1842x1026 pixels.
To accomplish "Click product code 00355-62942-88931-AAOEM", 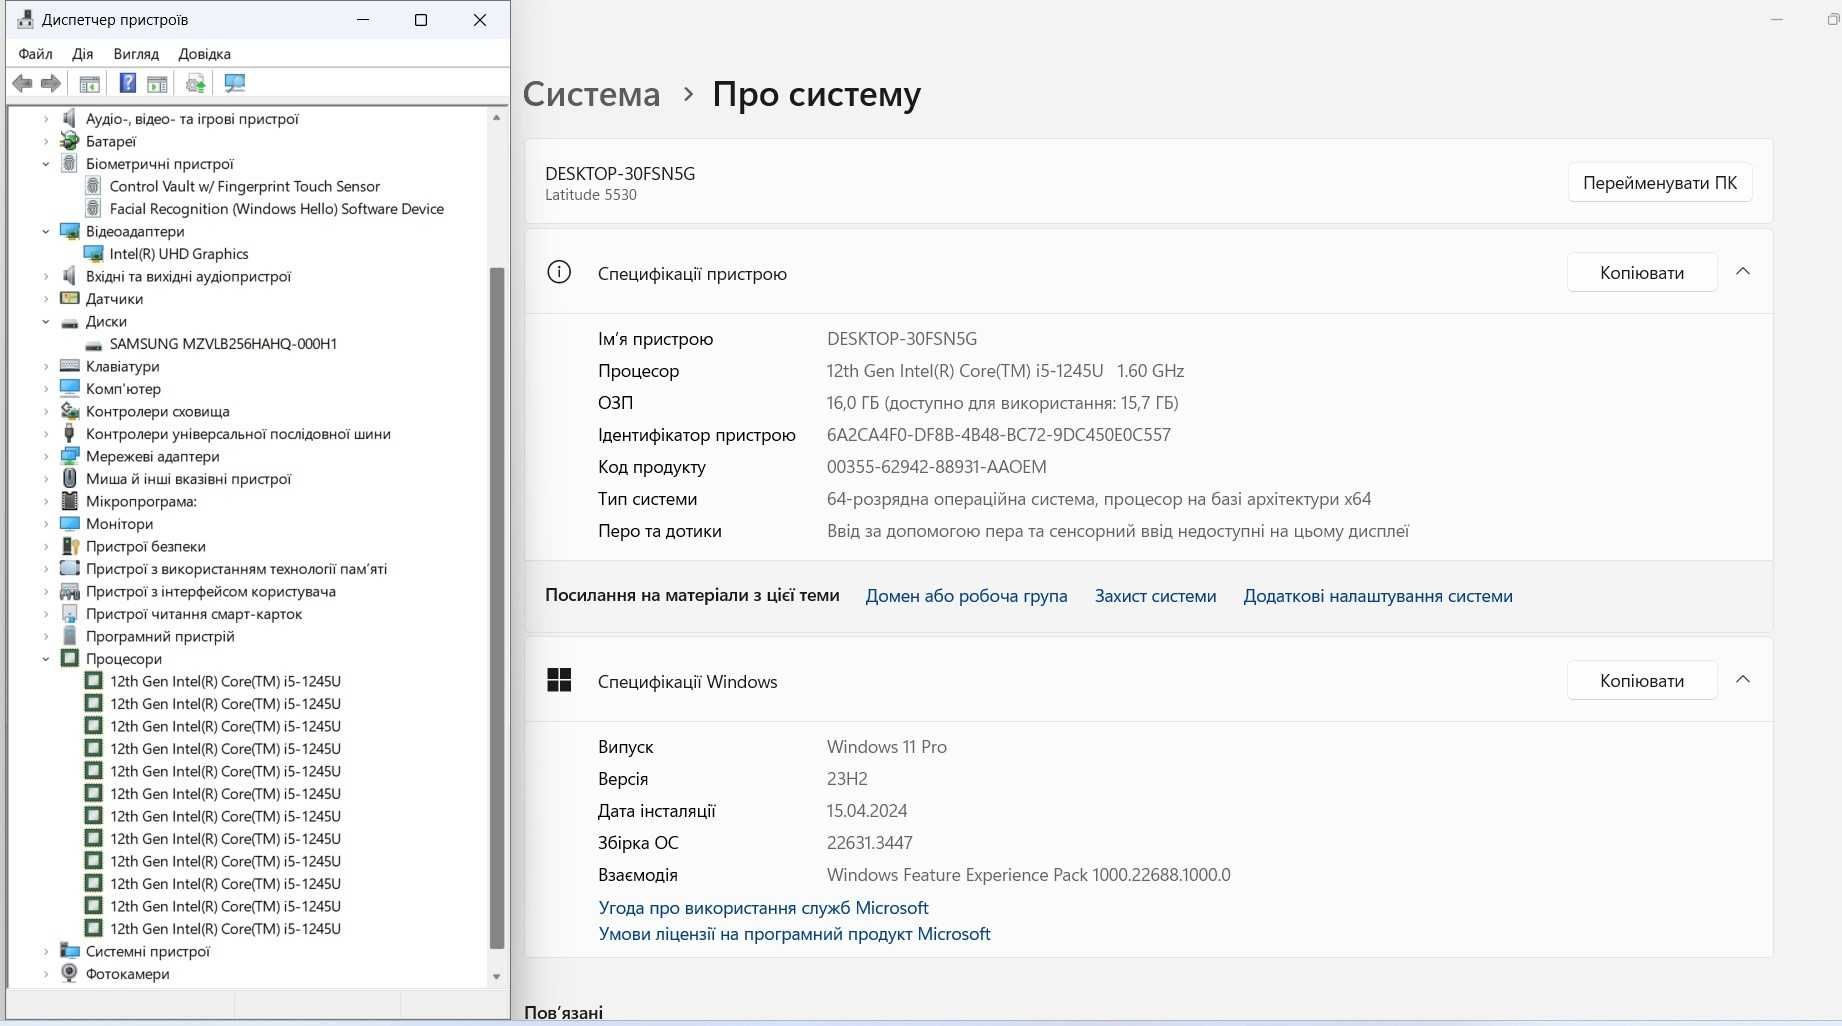I will [x=936, y=467].
